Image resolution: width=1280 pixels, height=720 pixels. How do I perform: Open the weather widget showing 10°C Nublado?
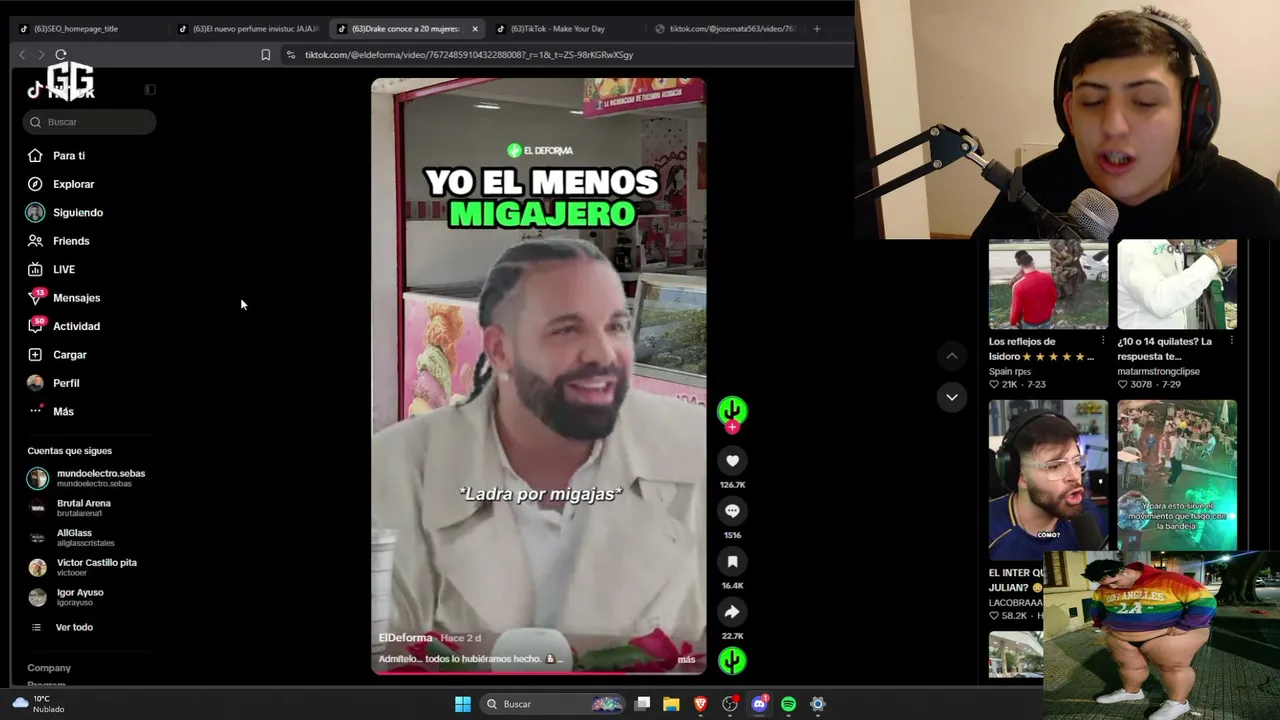pyautogui.click(x=38, y=704)
